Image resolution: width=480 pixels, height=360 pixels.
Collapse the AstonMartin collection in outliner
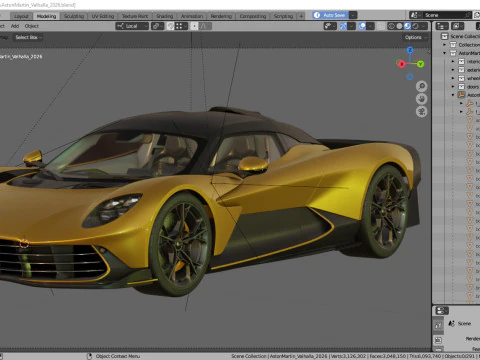[444, 53]
